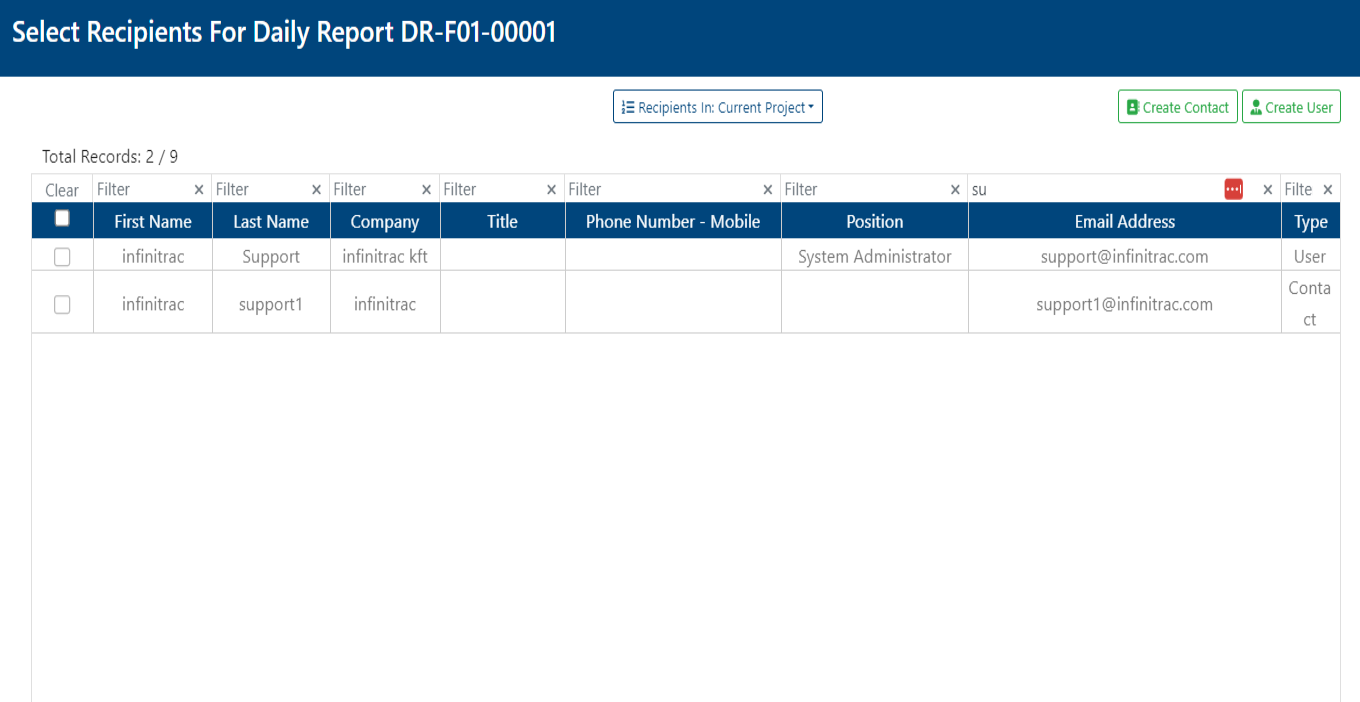Sort by the Email Address column header
The width and height of the screenshot is (1360, 702).
click(1125, 221)
